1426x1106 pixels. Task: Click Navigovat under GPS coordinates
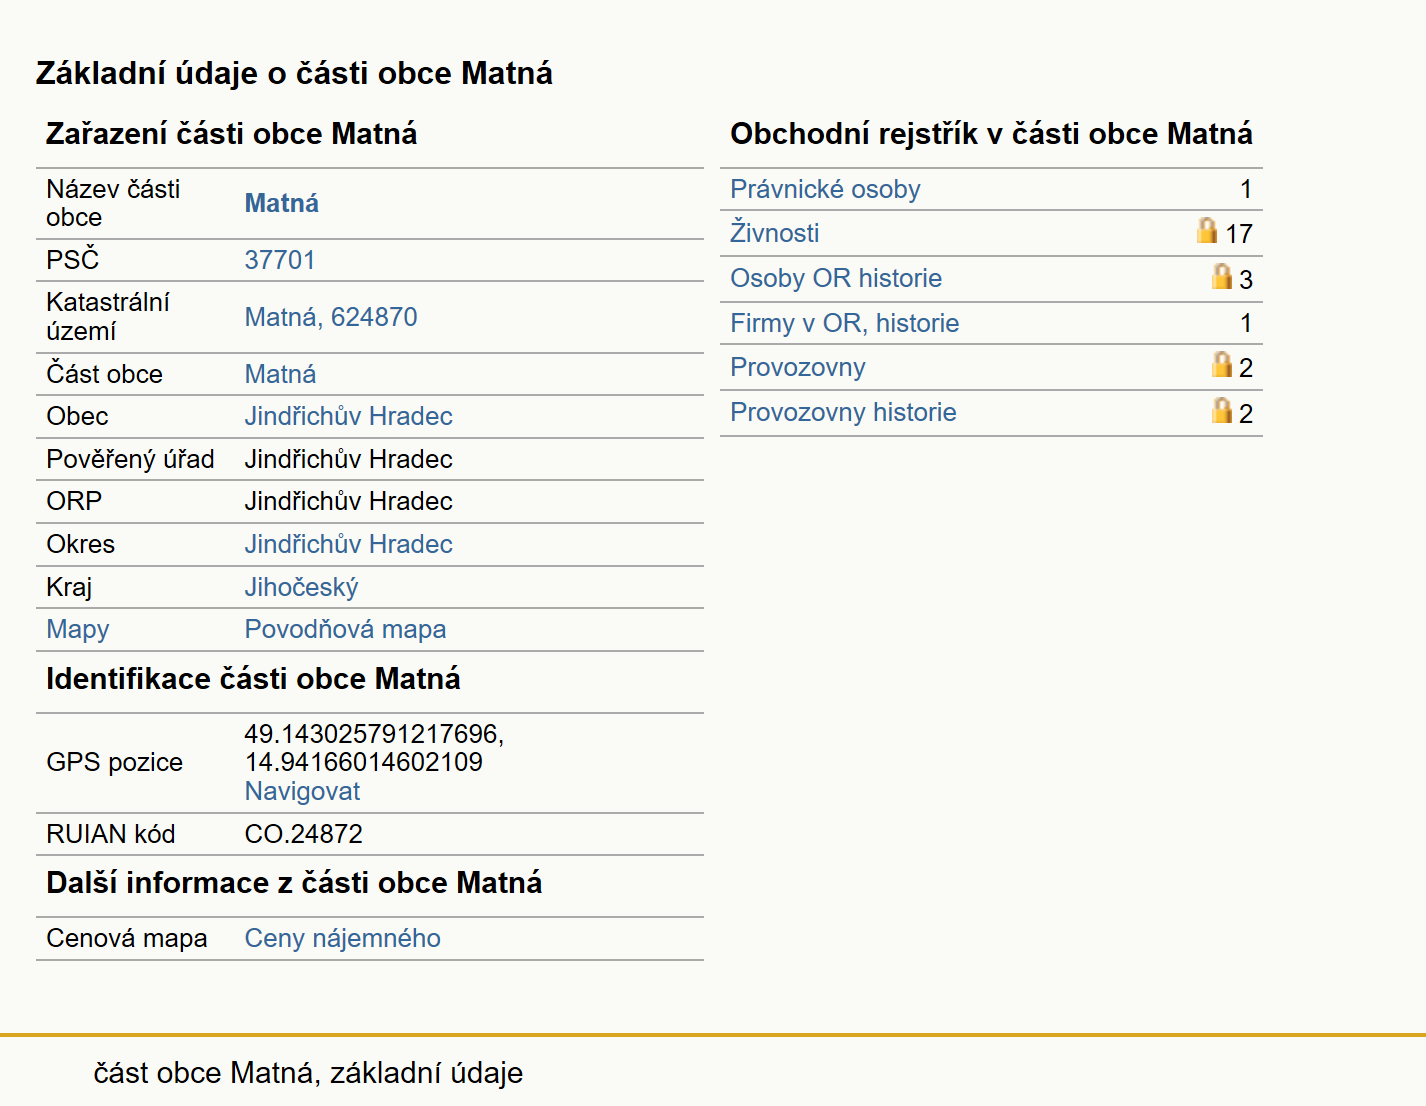[x=302, y=791]
